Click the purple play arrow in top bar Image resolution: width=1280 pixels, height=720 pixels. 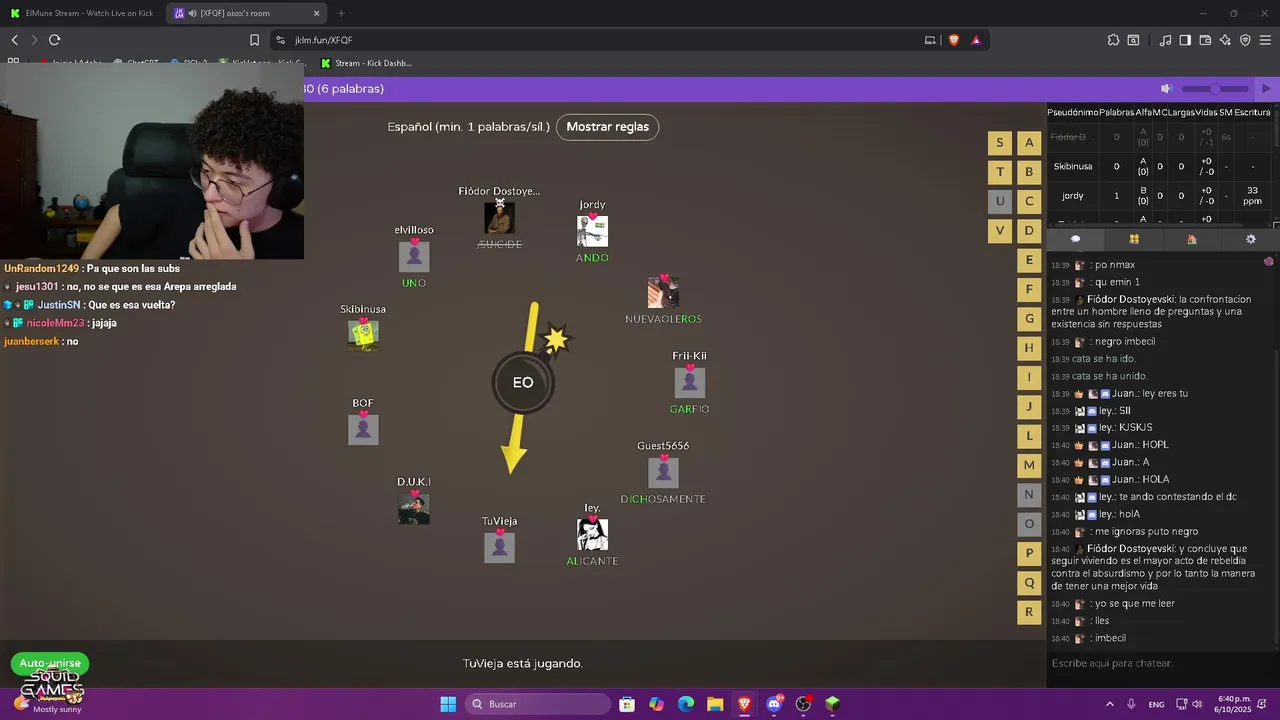pyautogui.click(x=1266, y=89)
